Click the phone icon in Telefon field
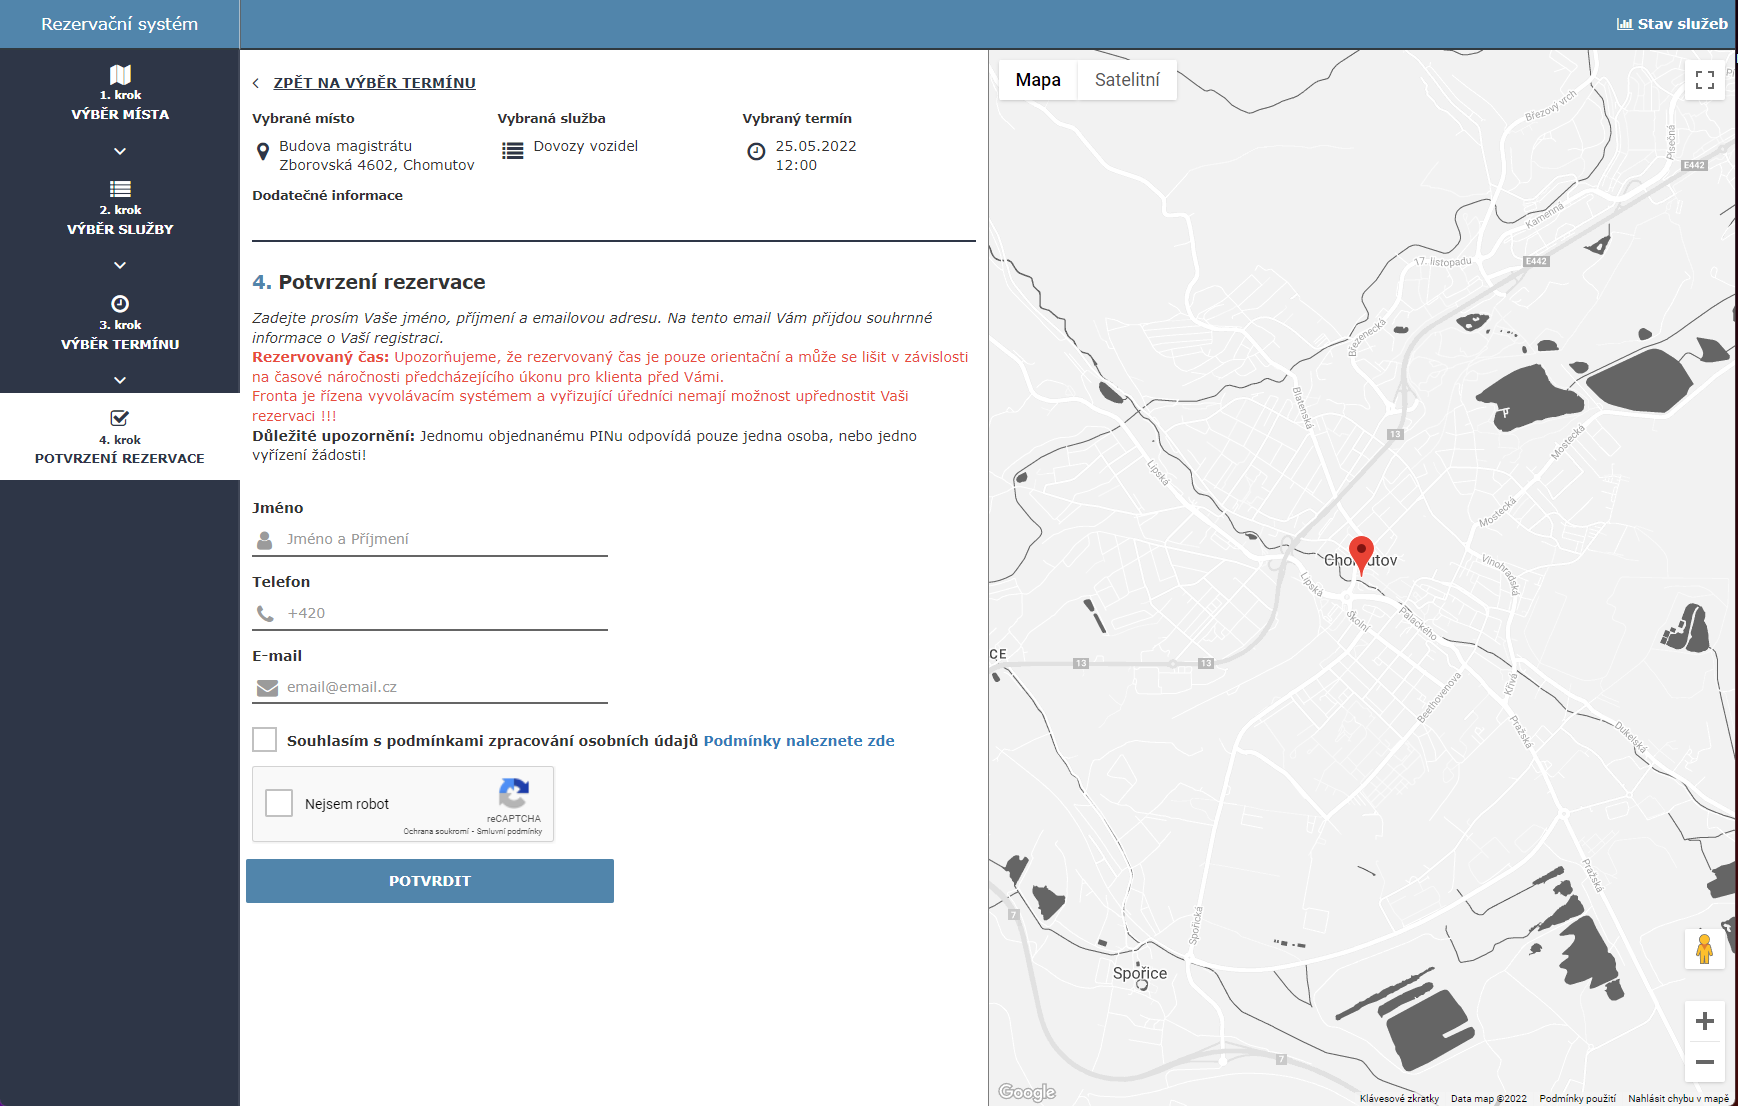 click(265, 614)
